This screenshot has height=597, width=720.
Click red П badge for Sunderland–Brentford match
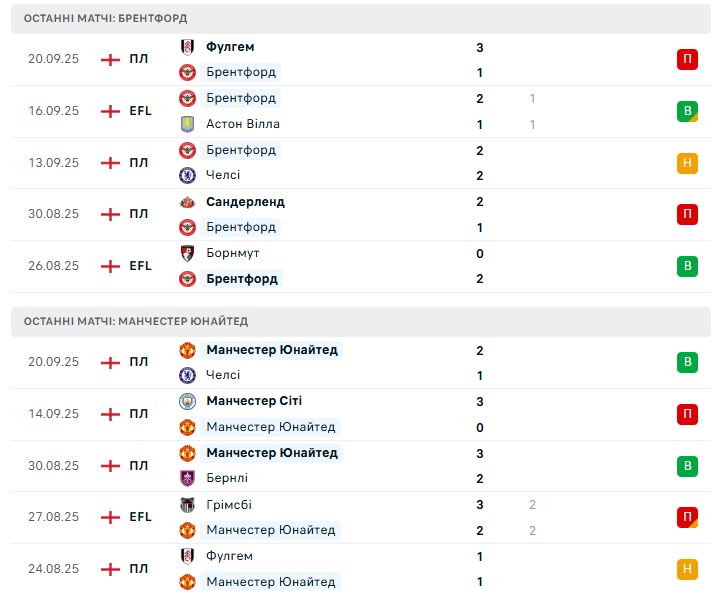[687, 214]
